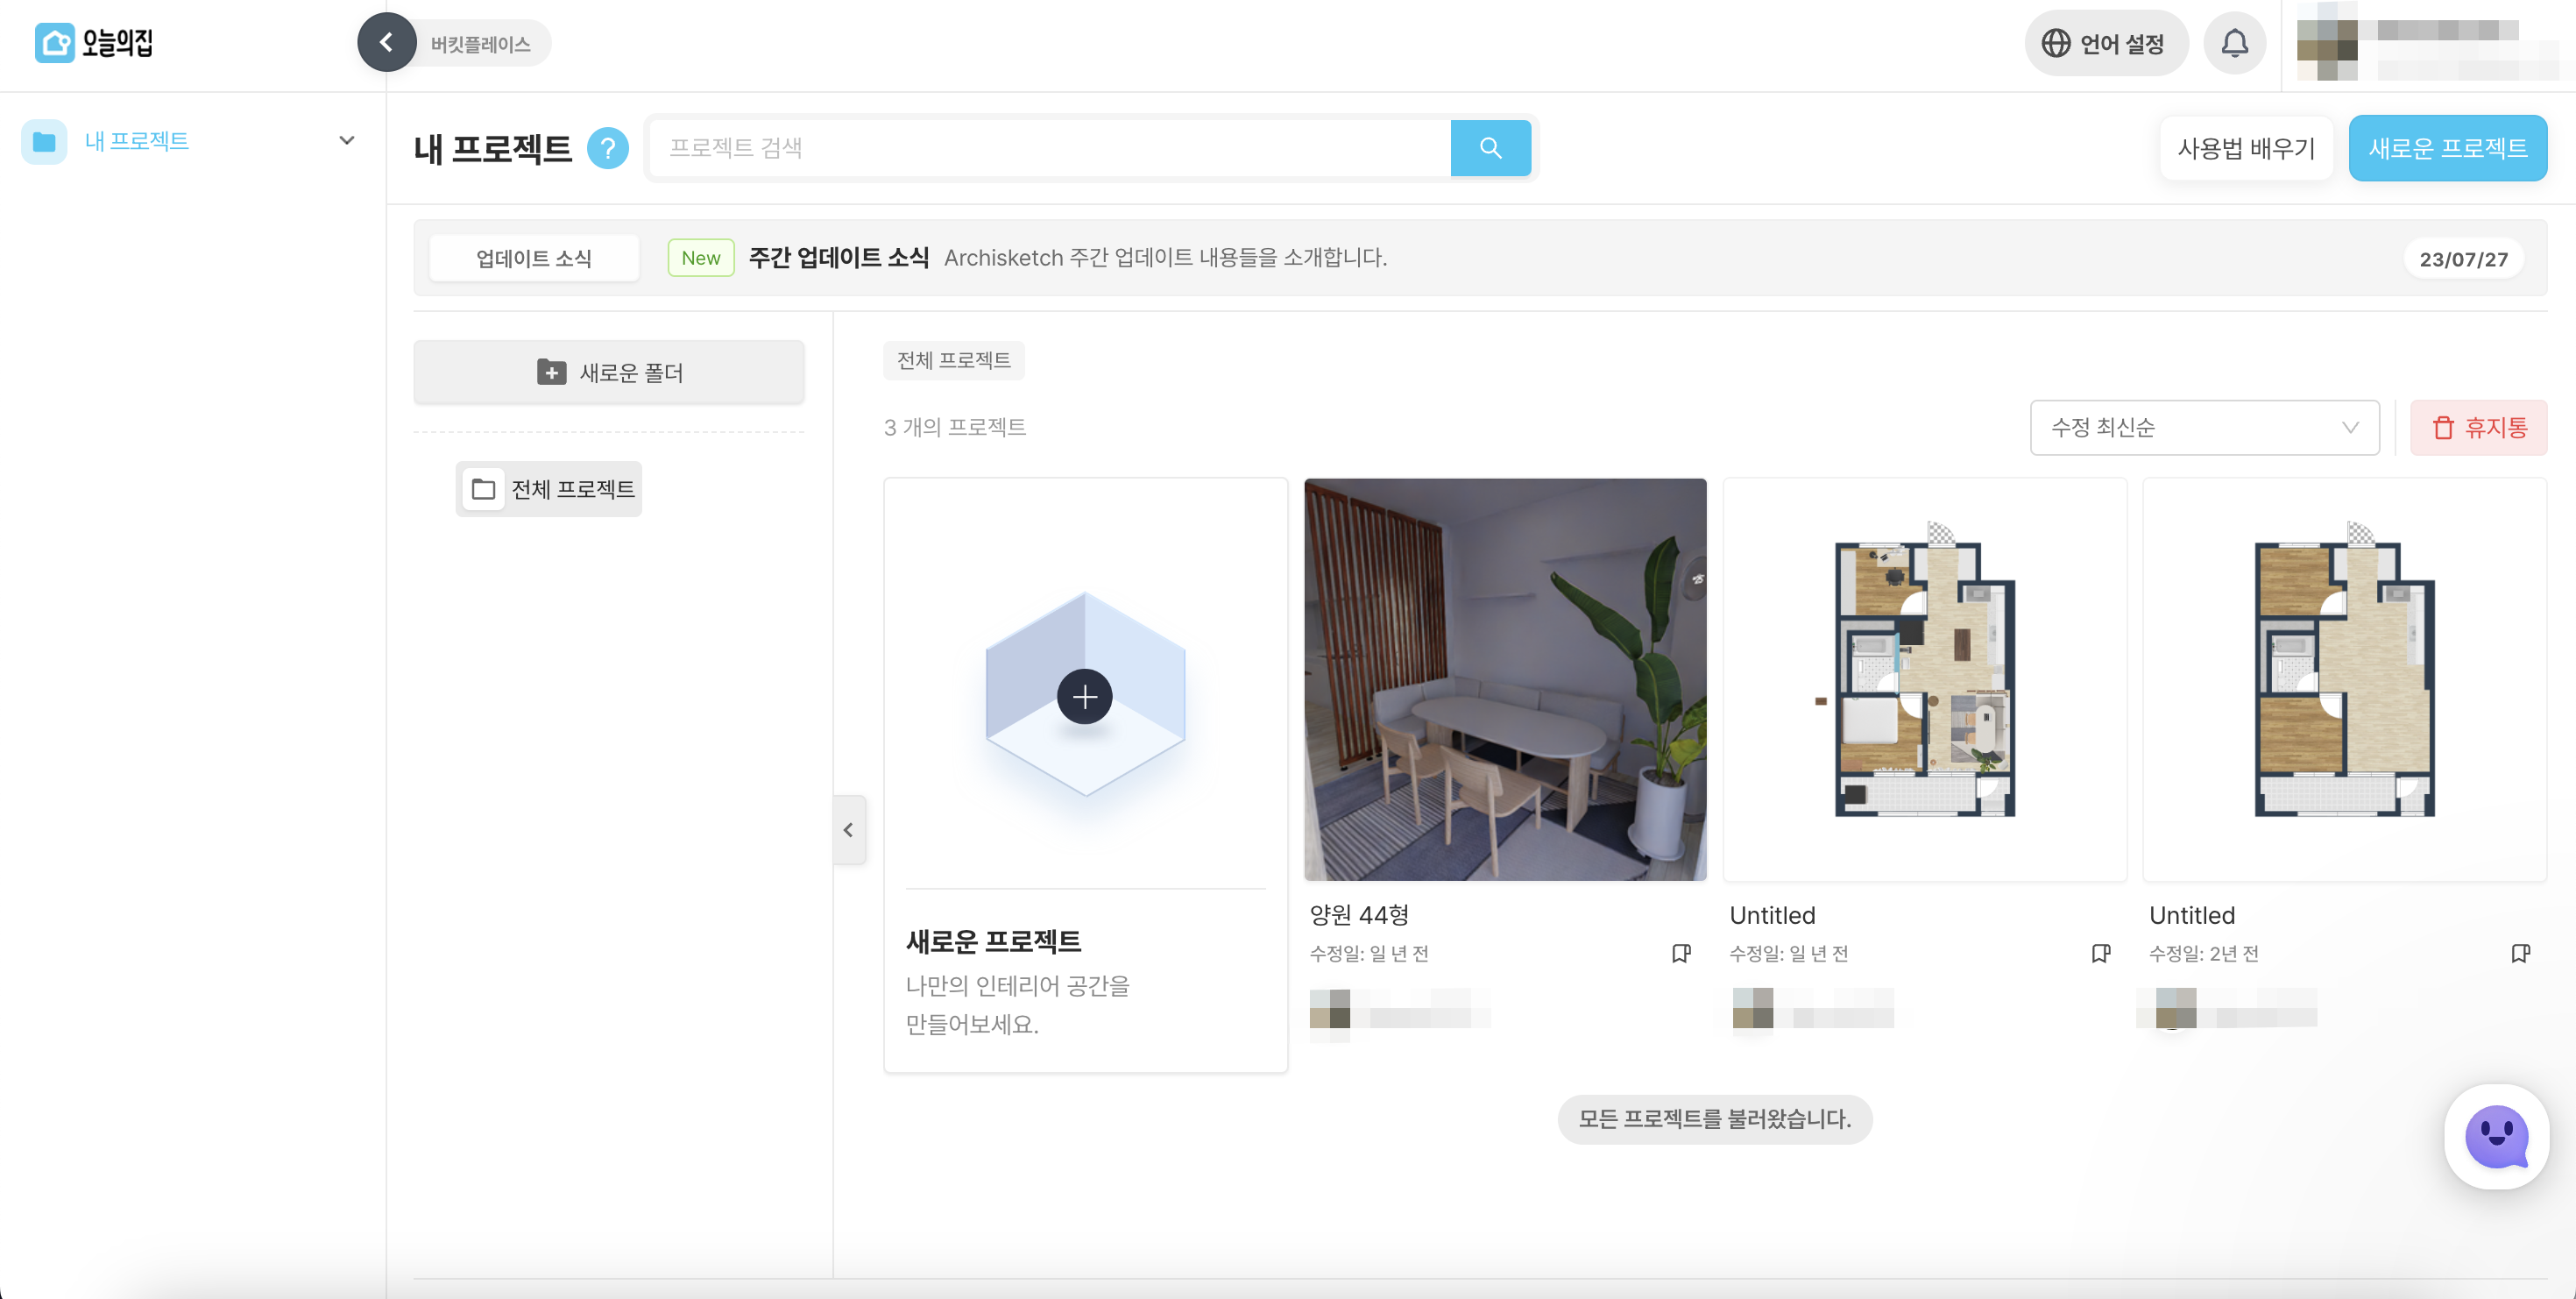Viewport: 2576px width, 1299px height.
Task: Open the 업데이트 소식 tab
Action: [x=534, y=258]
